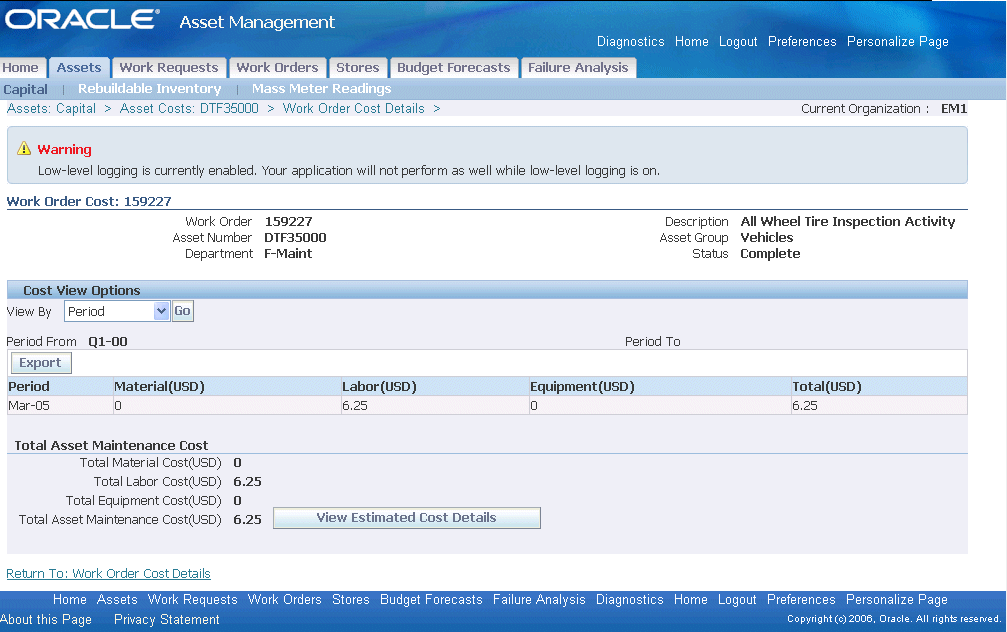Click the Oracle logo

click(81, 19)
